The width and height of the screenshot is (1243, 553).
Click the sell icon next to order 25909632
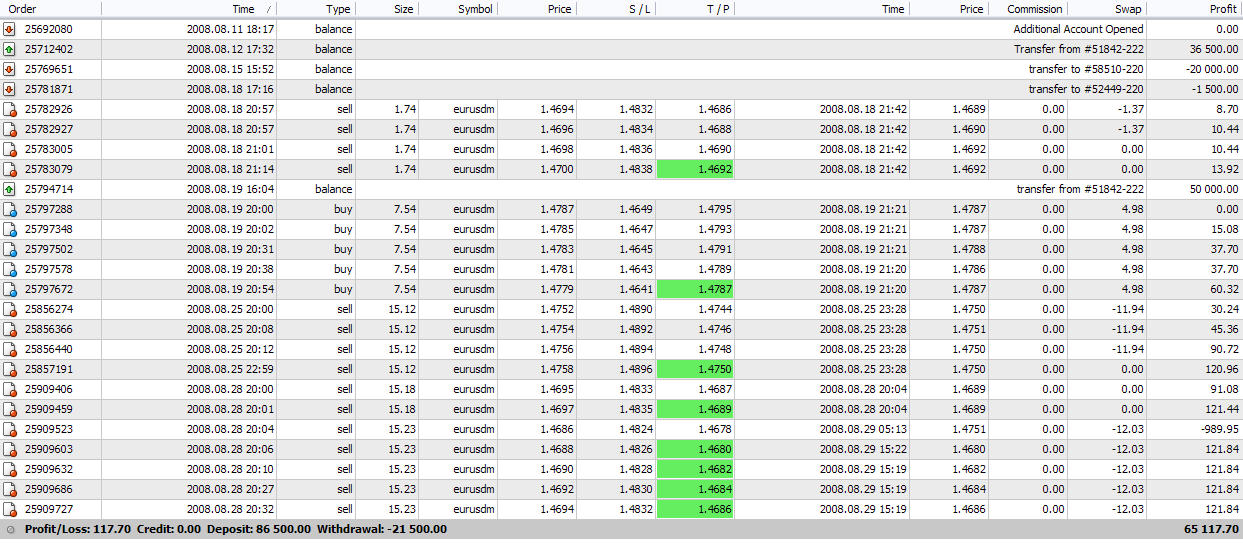tap(9, 469)
